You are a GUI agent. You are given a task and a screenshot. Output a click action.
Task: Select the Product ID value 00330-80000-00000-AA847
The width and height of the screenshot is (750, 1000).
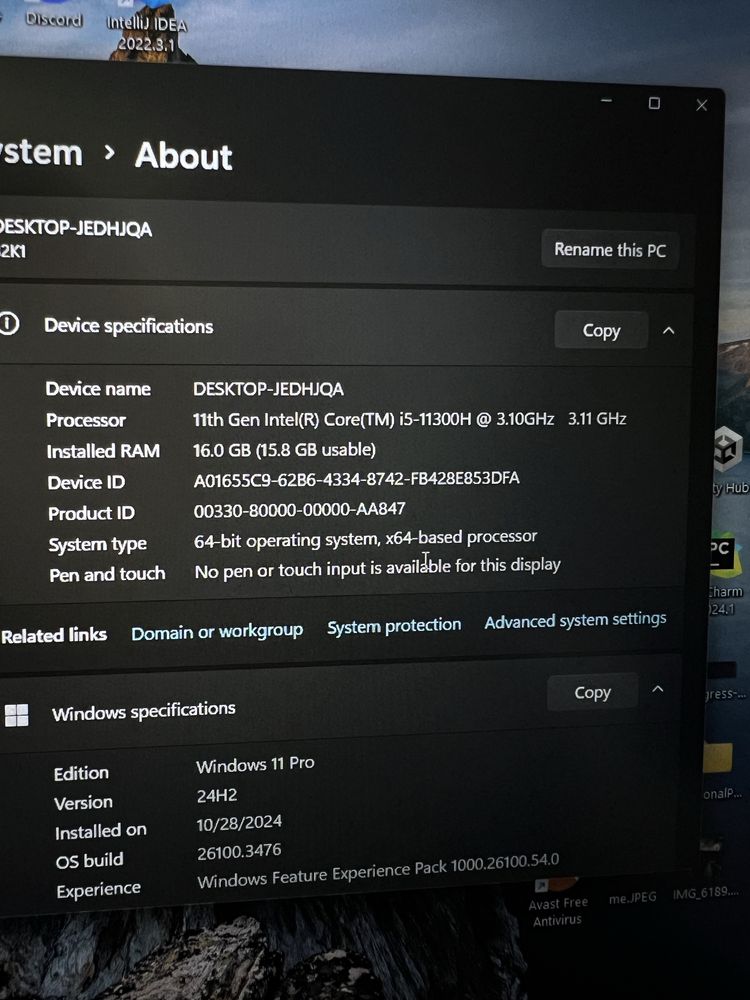click(299, 510)
